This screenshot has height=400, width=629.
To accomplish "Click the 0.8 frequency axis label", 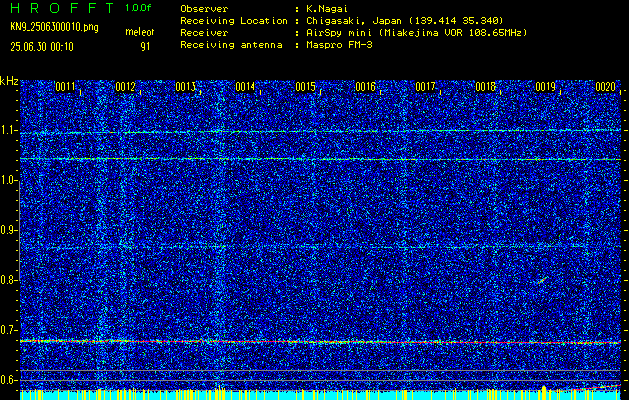I will point(8,280).
